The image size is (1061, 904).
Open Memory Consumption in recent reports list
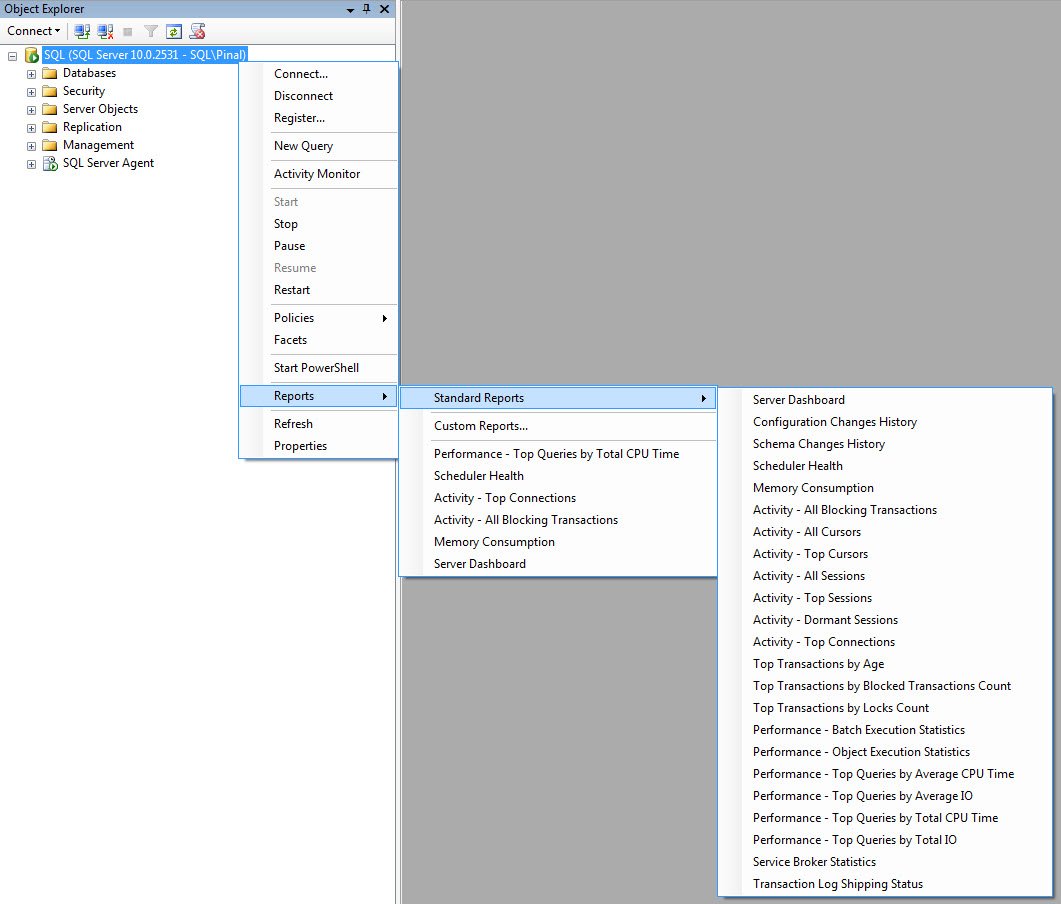[x=558, y=542]
